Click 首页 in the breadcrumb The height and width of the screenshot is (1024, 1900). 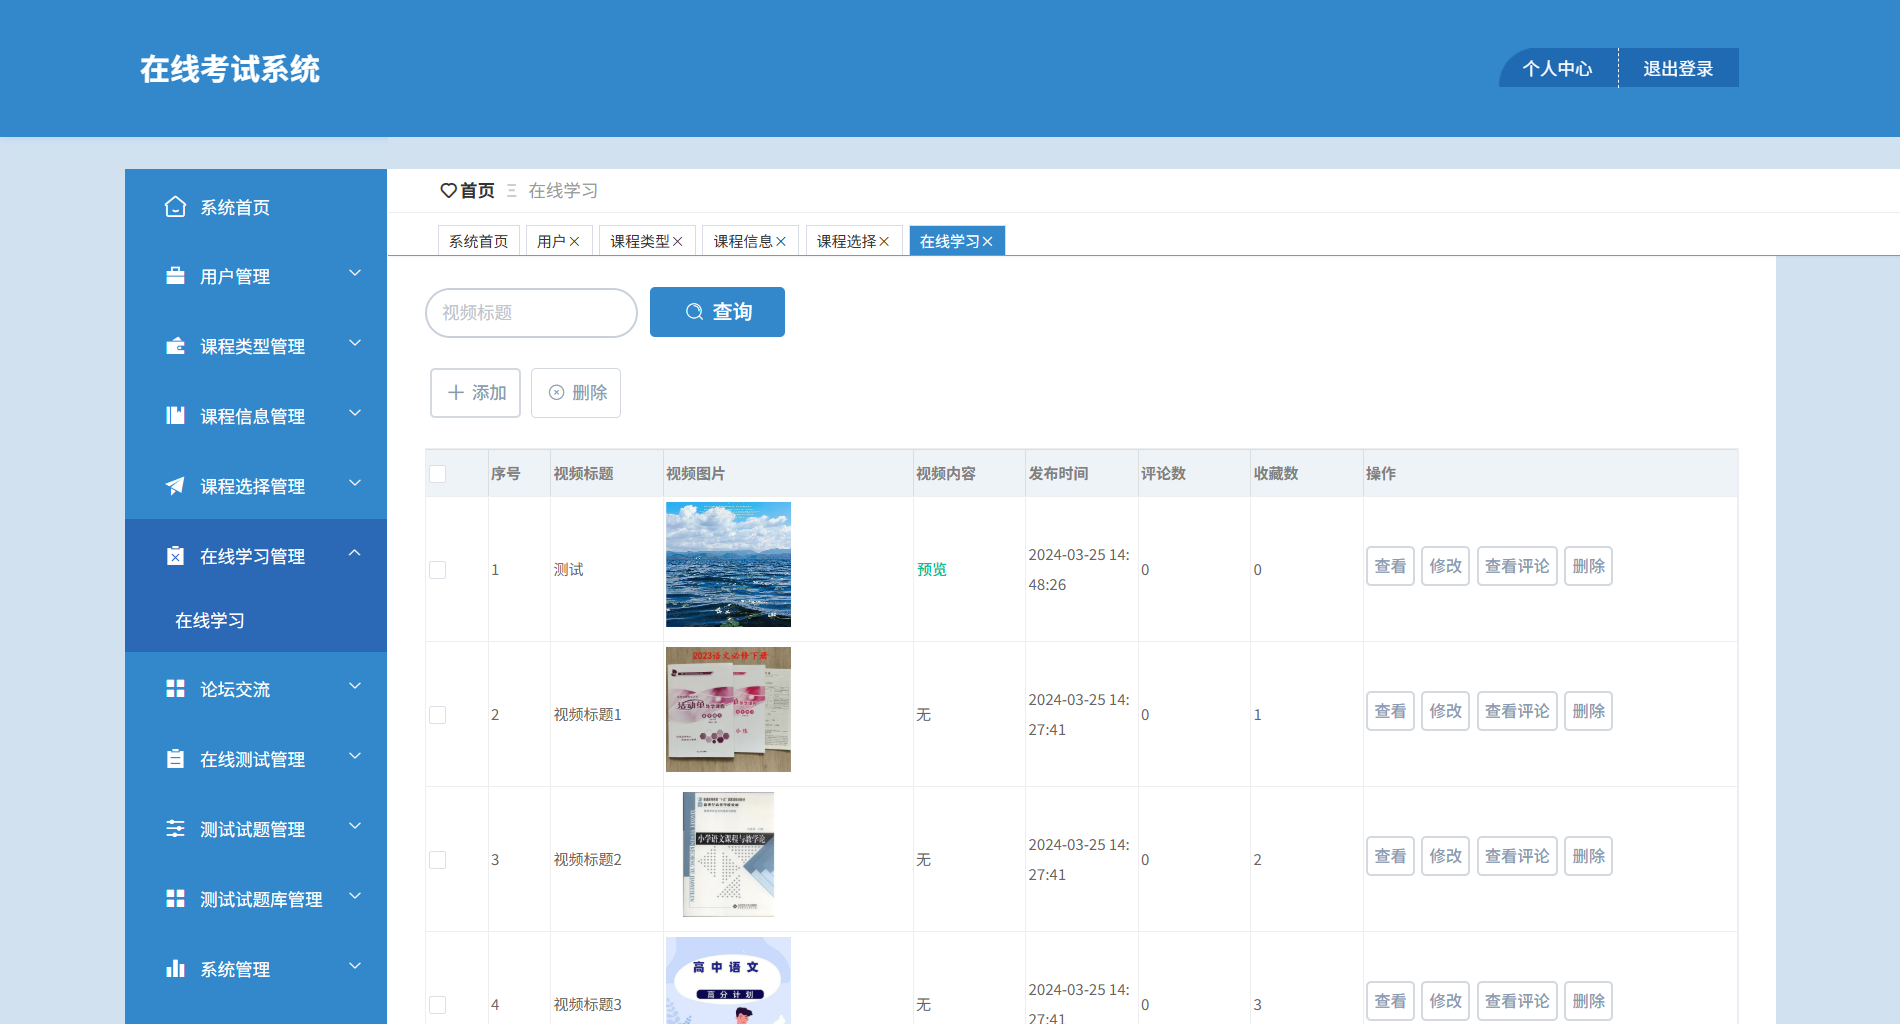coord(477,190)
